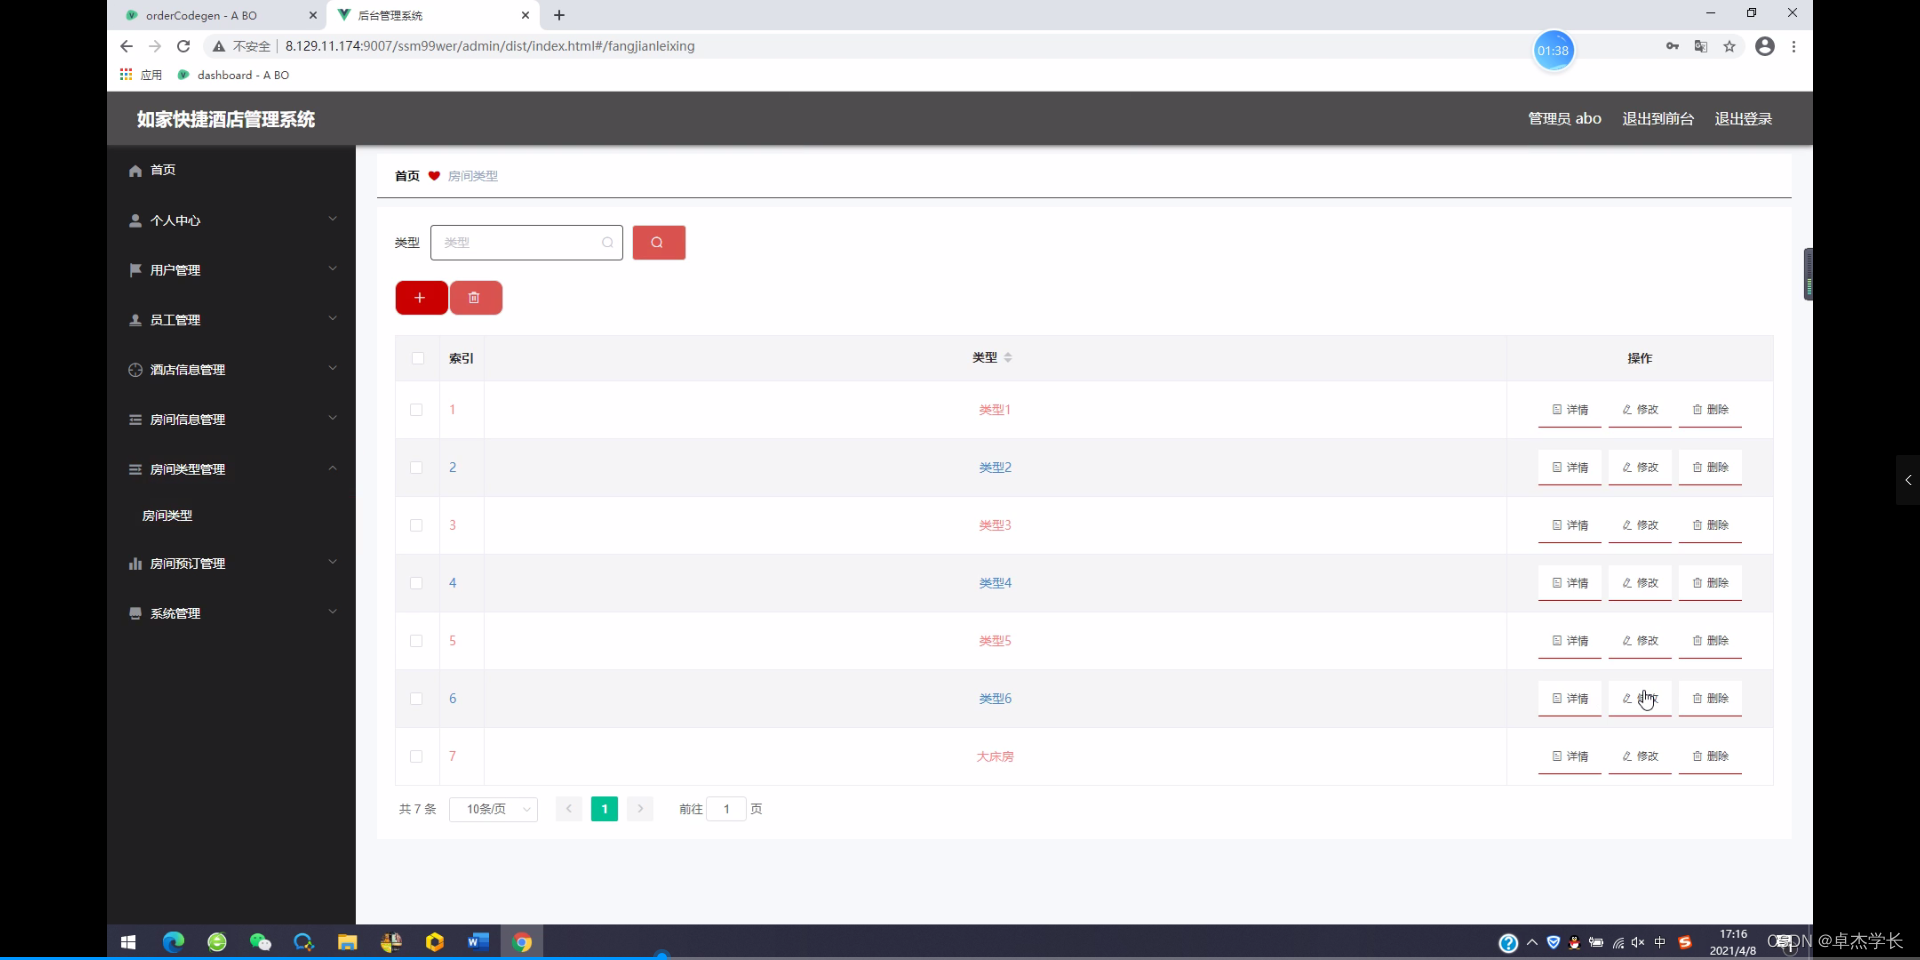
Task: Click the 酒店信息管理 globe icon
Action: click(x=135, y=369)
